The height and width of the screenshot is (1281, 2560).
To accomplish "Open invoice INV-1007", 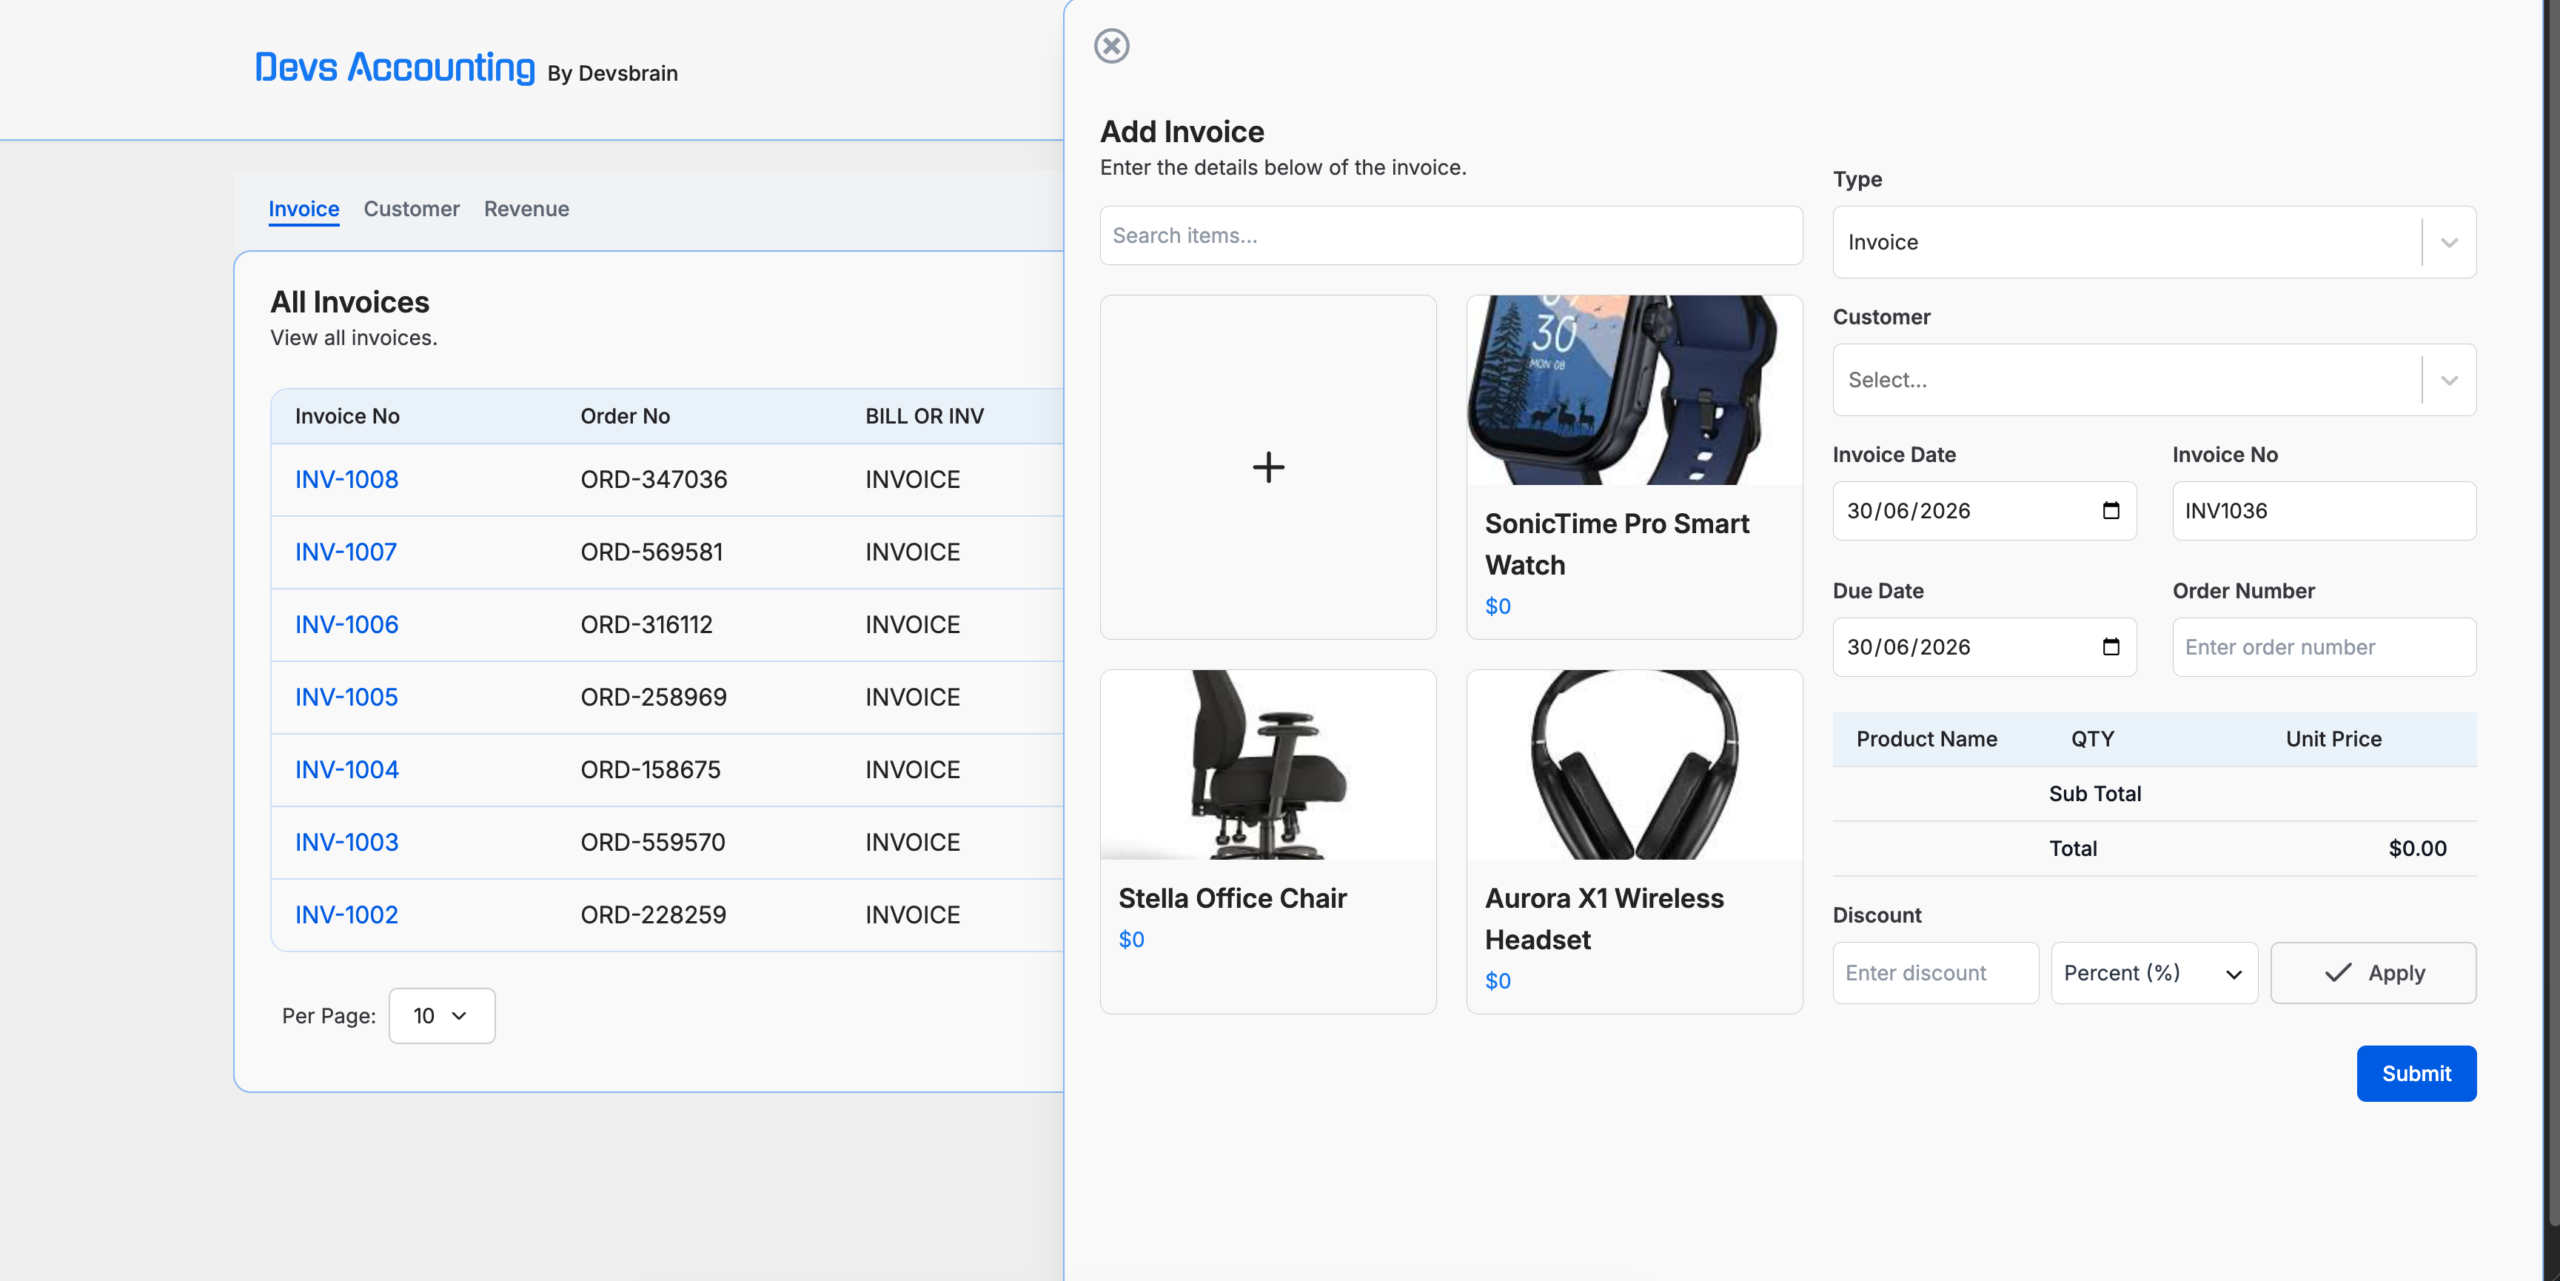I will (346, 552).
